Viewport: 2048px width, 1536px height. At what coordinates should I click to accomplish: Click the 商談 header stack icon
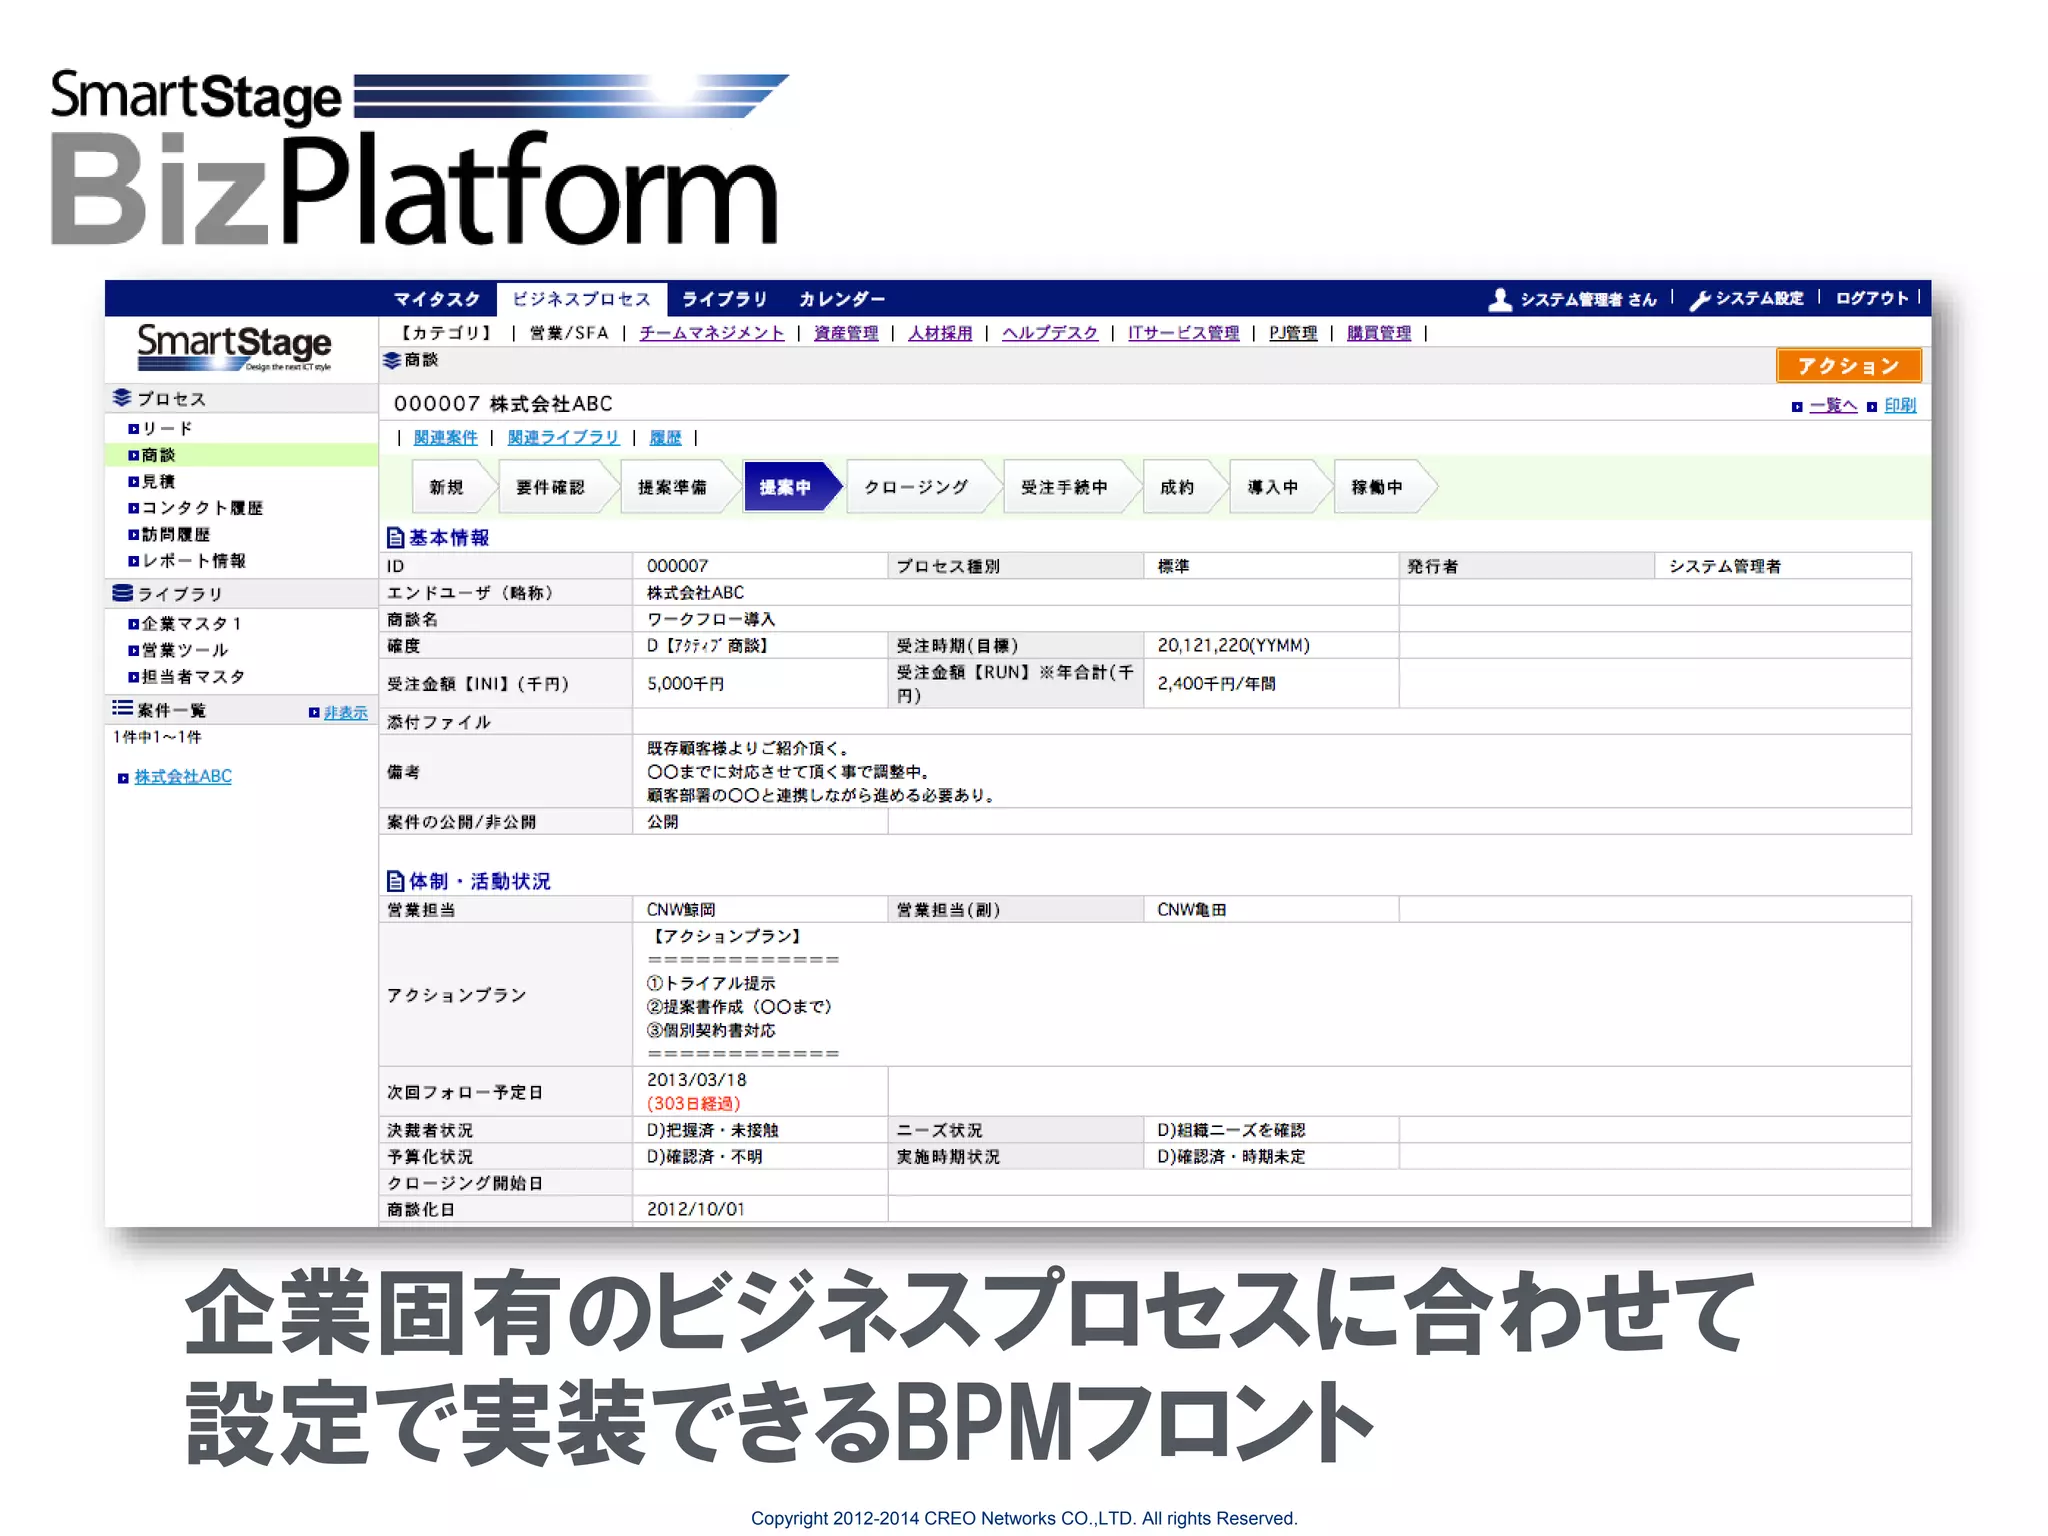click(392, 360)
